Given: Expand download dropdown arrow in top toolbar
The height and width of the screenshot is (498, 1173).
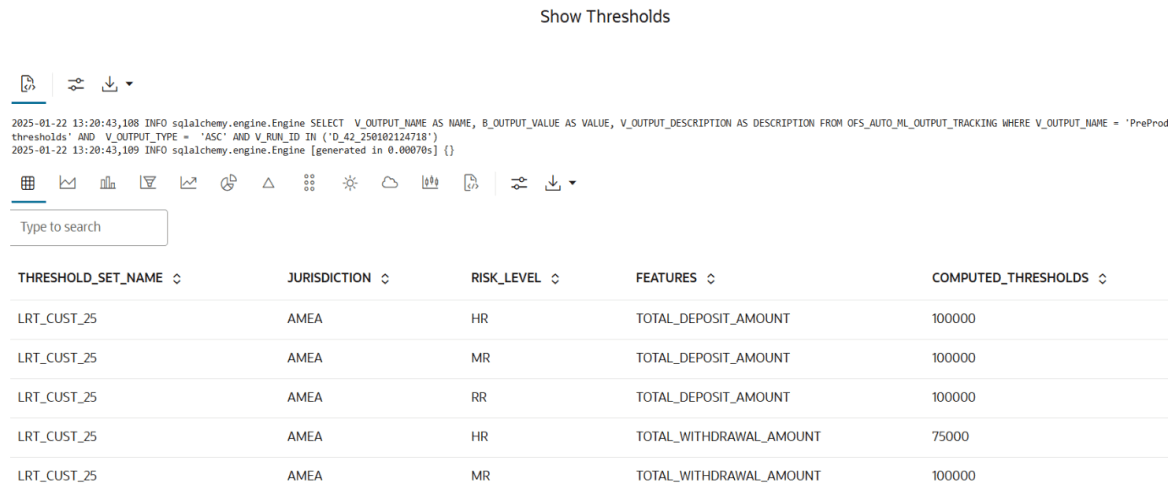Looking at the screenshot, I should click(129, 84).
